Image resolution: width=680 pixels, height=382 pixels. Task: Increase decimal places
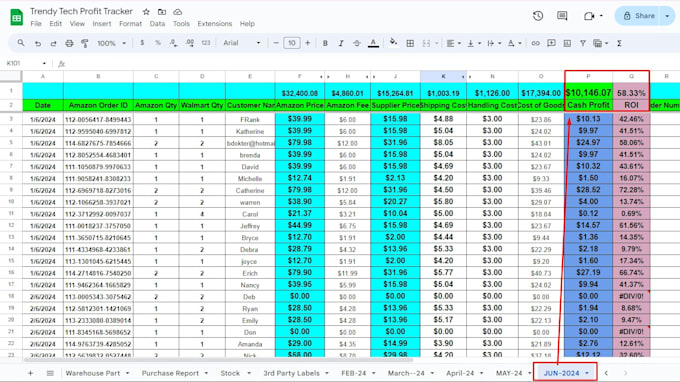click(190, 43)
